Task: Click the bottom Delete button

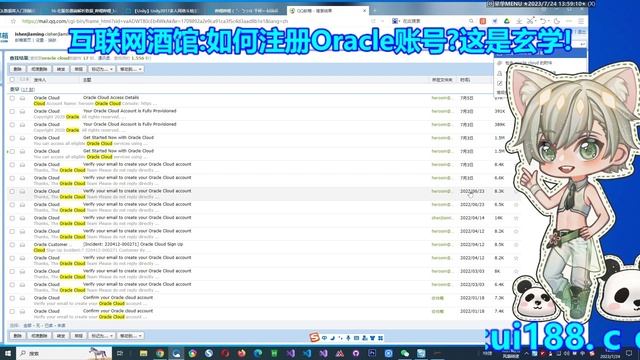Action: [x=18, y=336]
